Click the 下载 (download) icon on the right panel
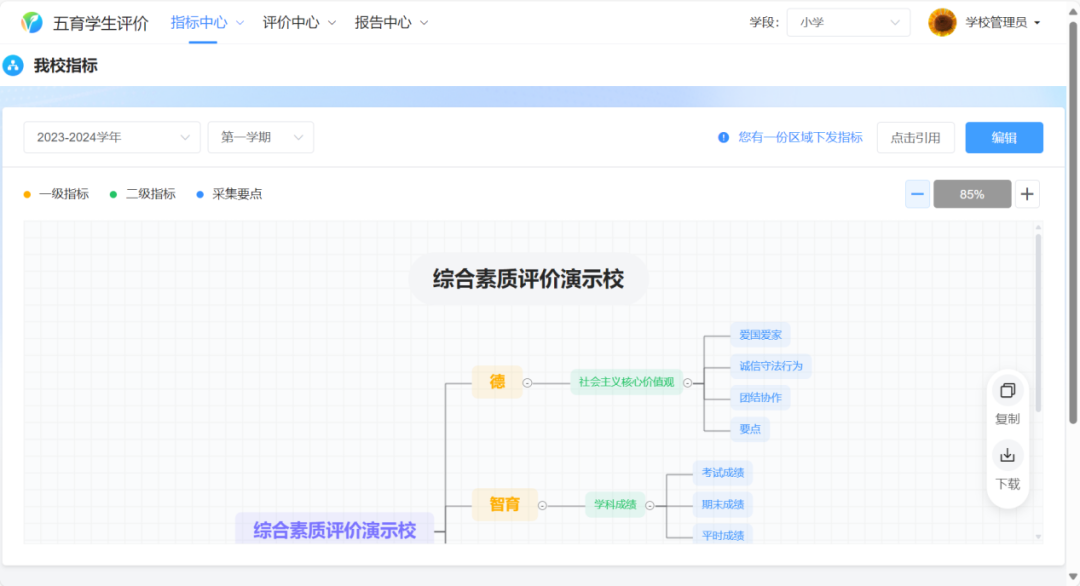Image resolution: width=1080 pixels, height=586 pixels. click(1008, 455)
